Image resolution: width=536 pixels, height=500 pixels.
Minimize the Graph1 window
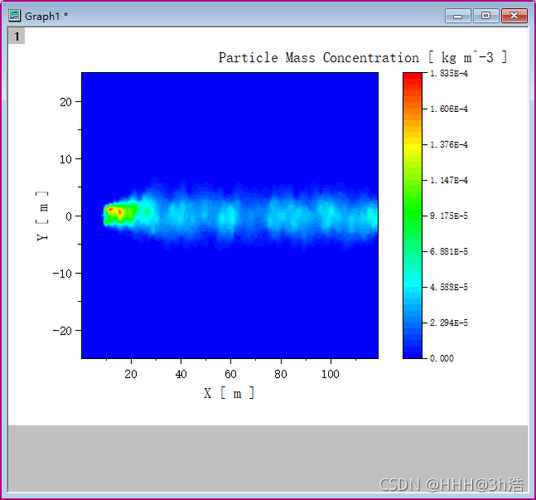458,16
